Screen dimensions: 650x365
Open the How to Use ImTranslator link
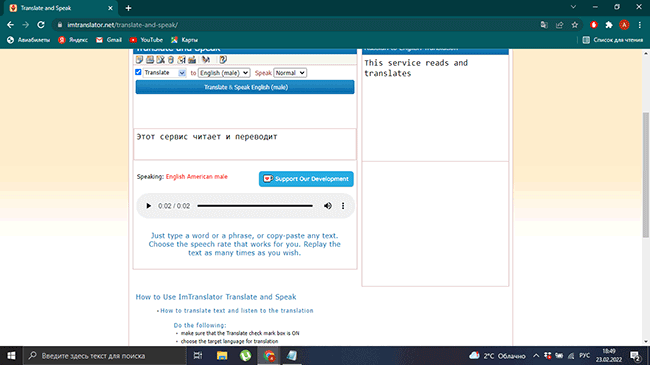click(x=216, y=297)
